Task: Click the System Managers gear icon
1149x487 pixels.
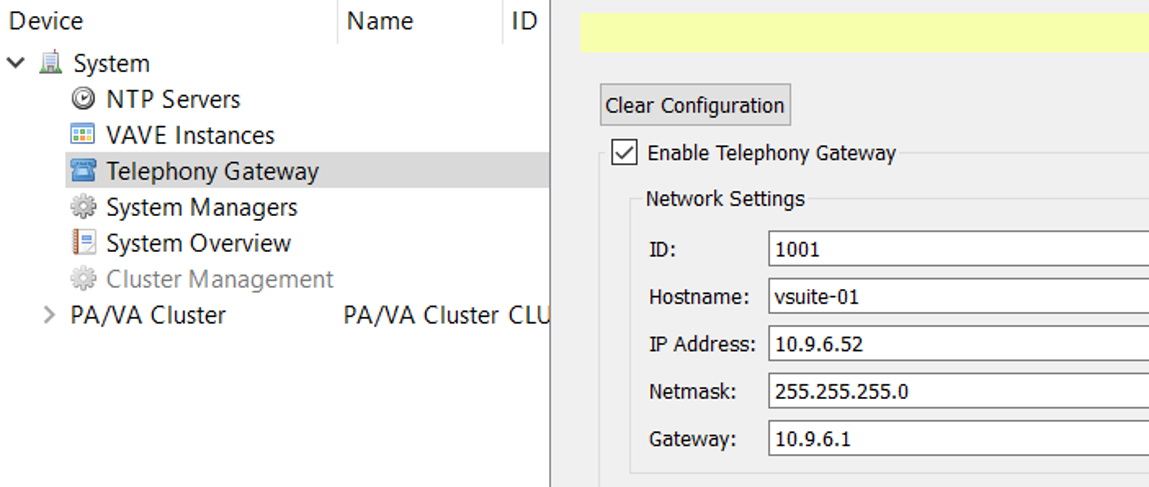Action: pyautogui.click(x=83, y=207)
